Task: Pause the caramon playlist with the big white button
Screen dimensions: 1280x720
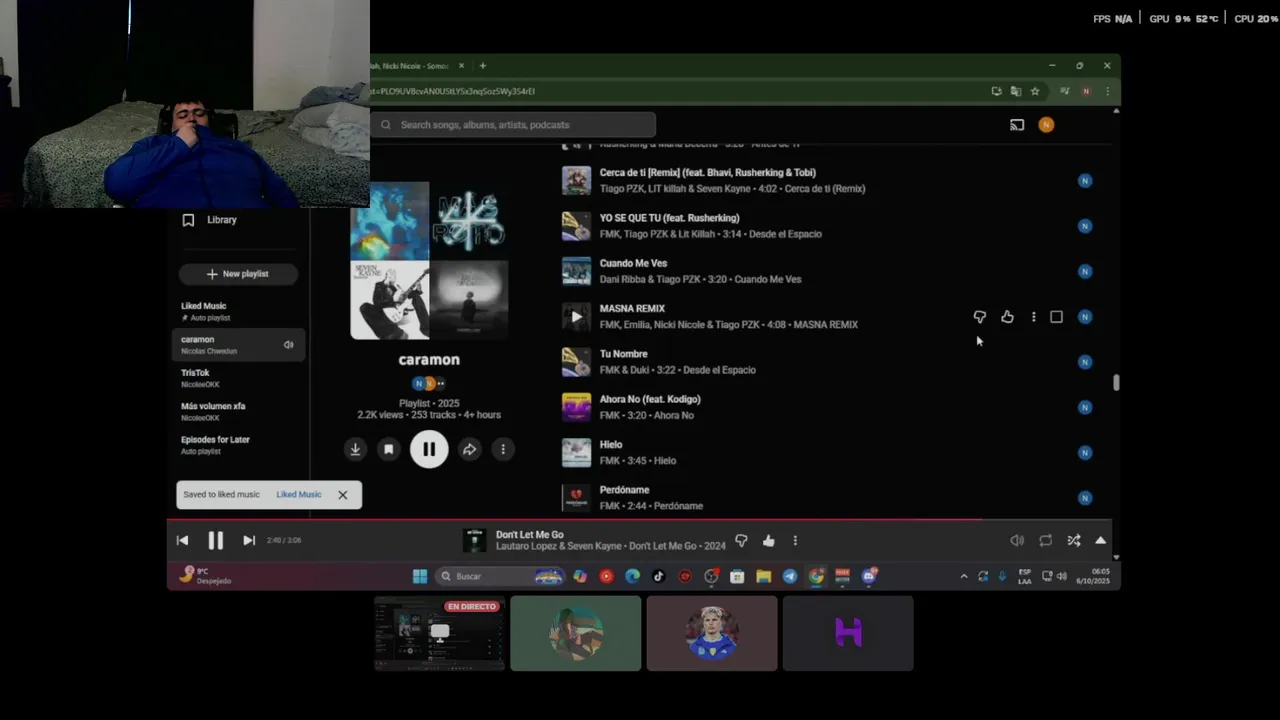Action: coord(429,449)
